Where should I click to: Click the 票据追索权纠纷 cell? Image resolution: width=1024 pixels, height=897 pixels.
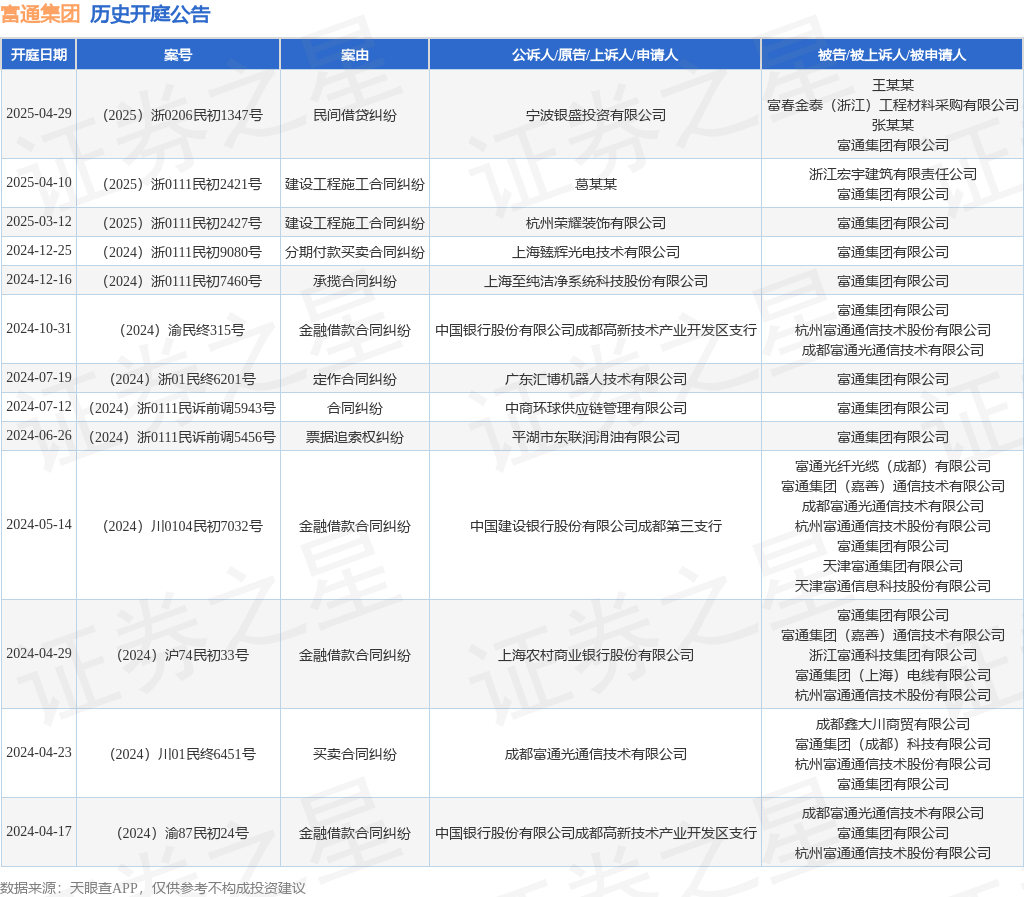tap(355, 437)
